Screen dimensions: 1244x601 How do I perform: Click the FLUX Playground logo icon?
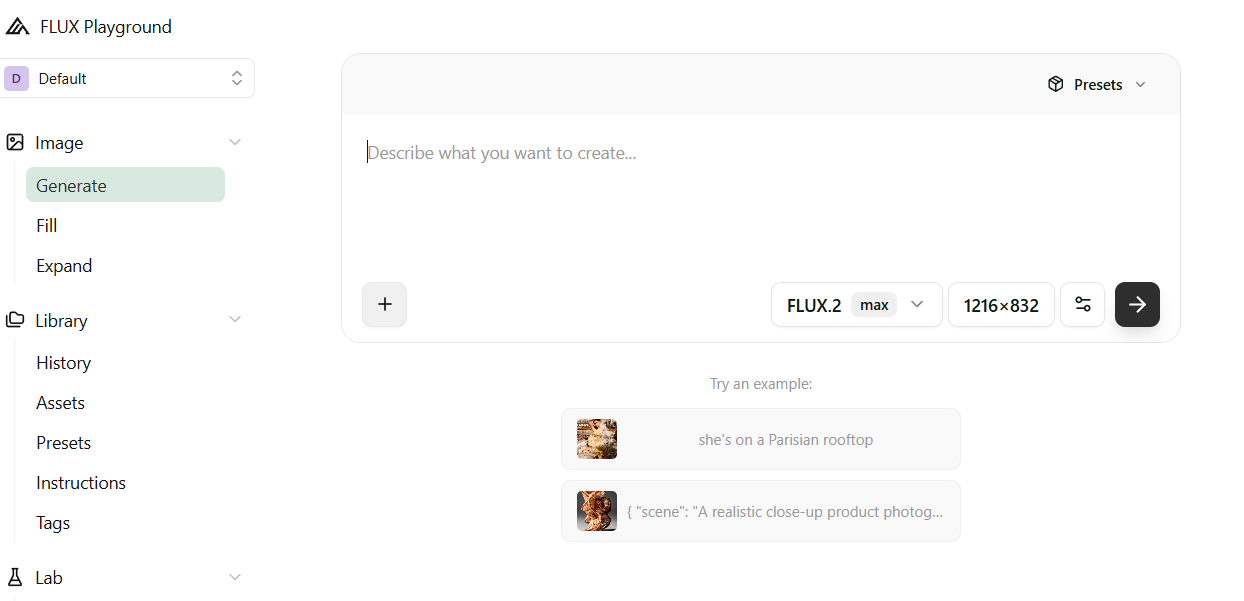click(x=17, y=26)
